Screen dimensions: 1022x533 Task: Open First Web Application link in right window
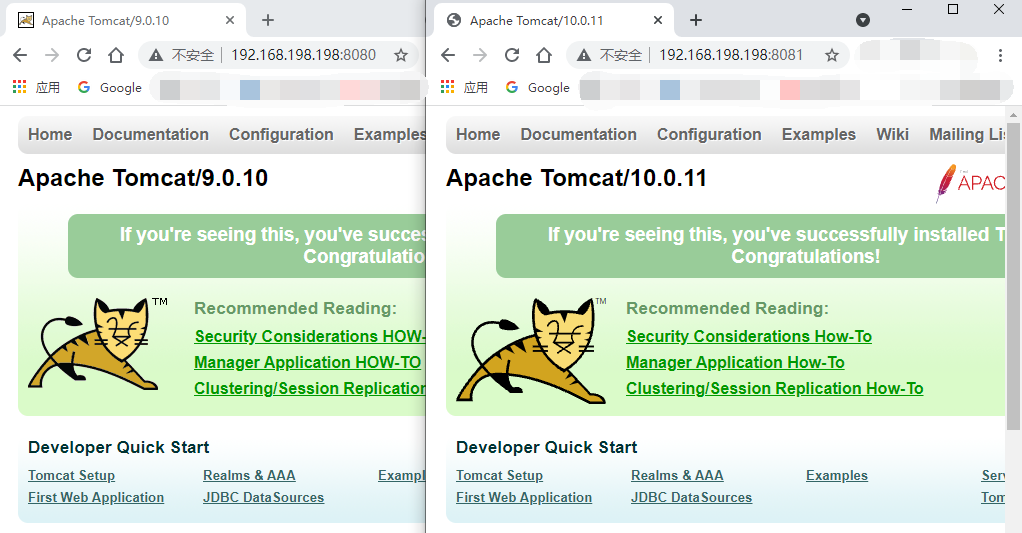pos(524,497)
